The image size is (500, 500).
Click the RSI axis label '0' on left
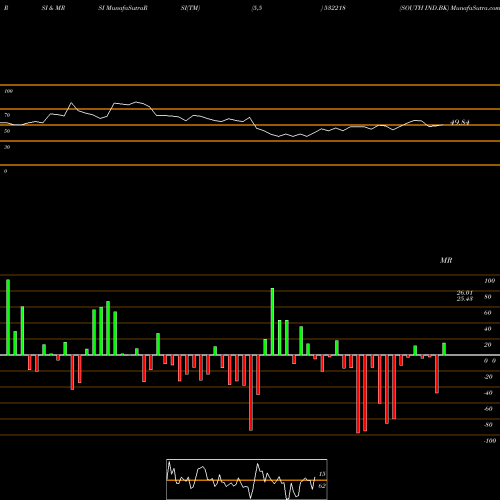point(5,171)
